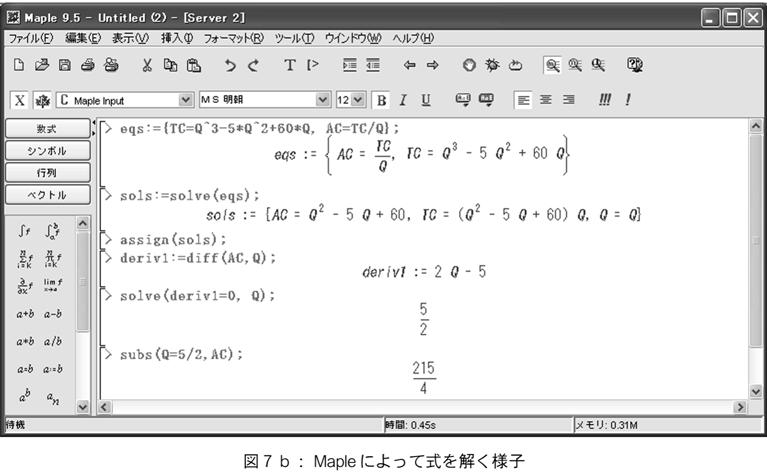Open the help question mark icon
The width and height of the screenshot is (767, 472).
tap(634, 65)
